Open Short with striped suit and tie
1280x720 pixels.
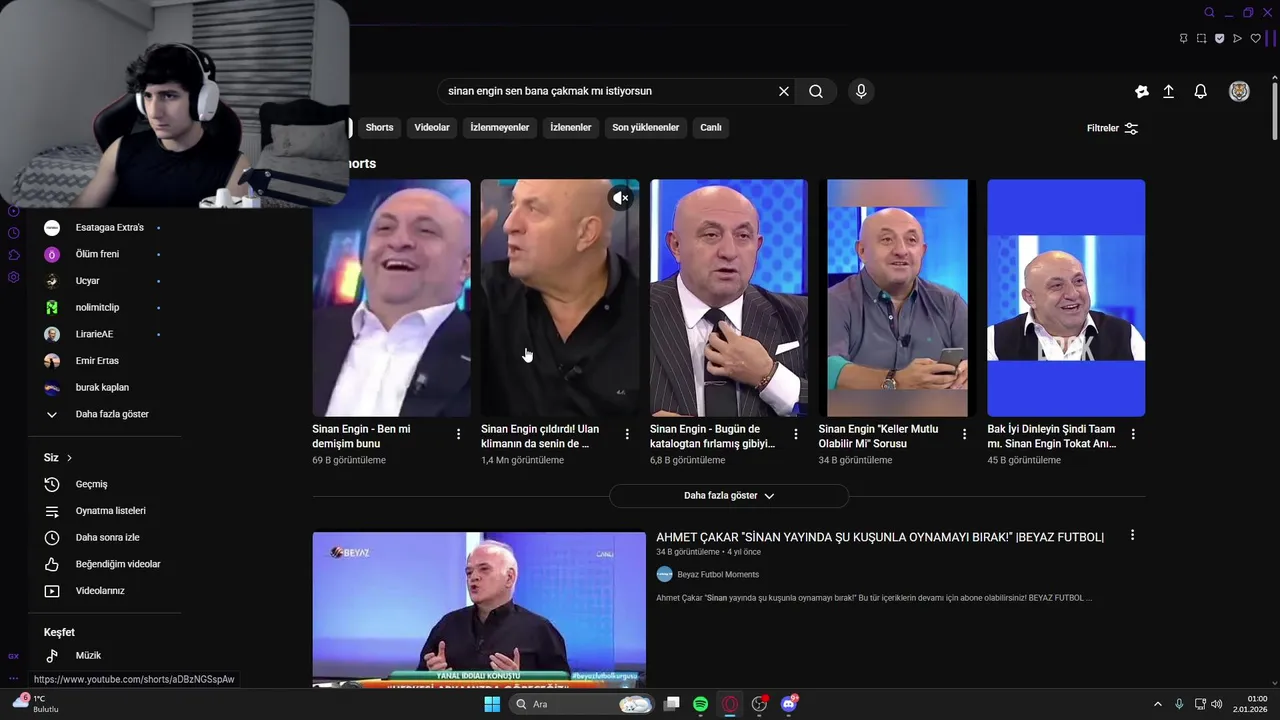(x=728, y=298)
